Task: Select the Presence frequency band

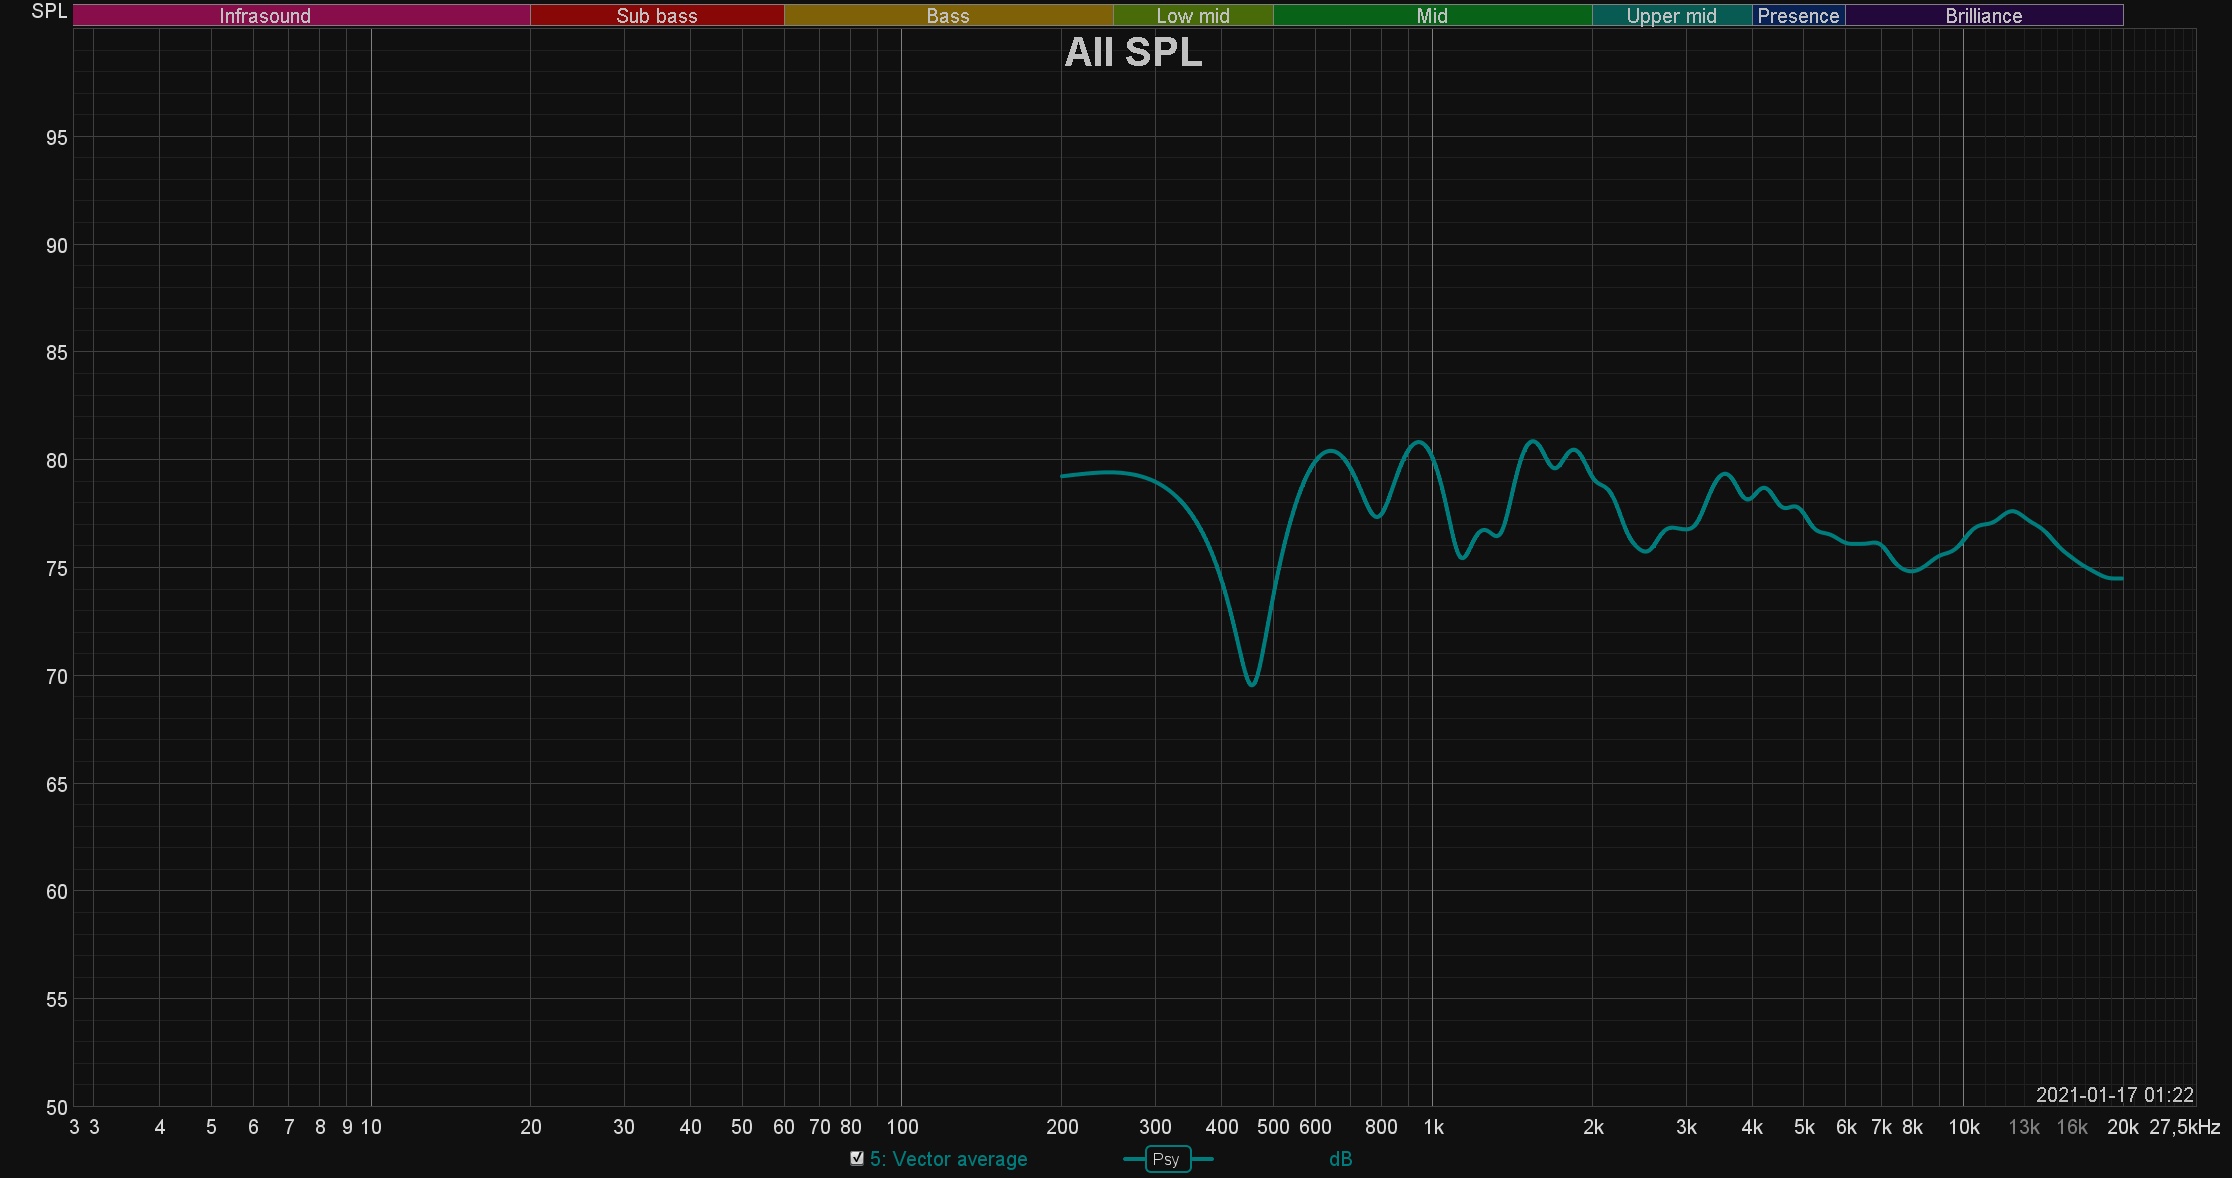Action: point(1798,16)
